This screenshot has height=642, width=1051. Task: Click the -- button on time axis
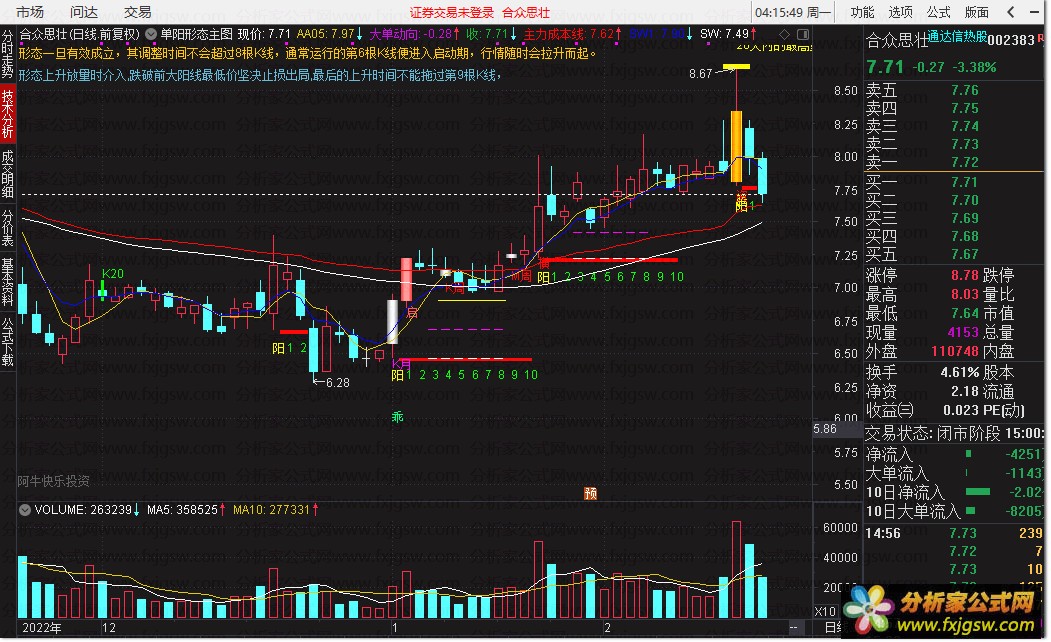(794, 628)
